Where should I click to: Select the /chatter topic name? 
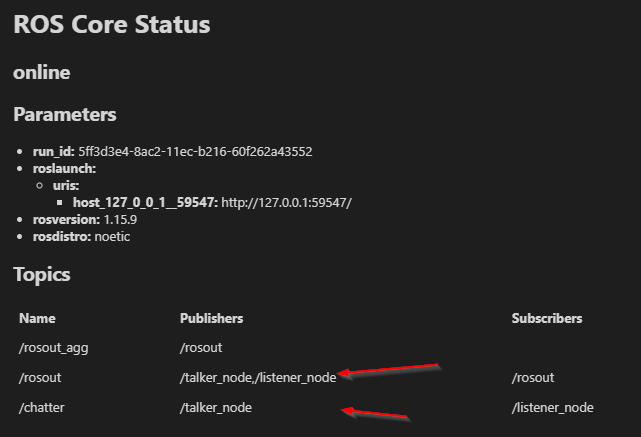(x=42, y=408)
